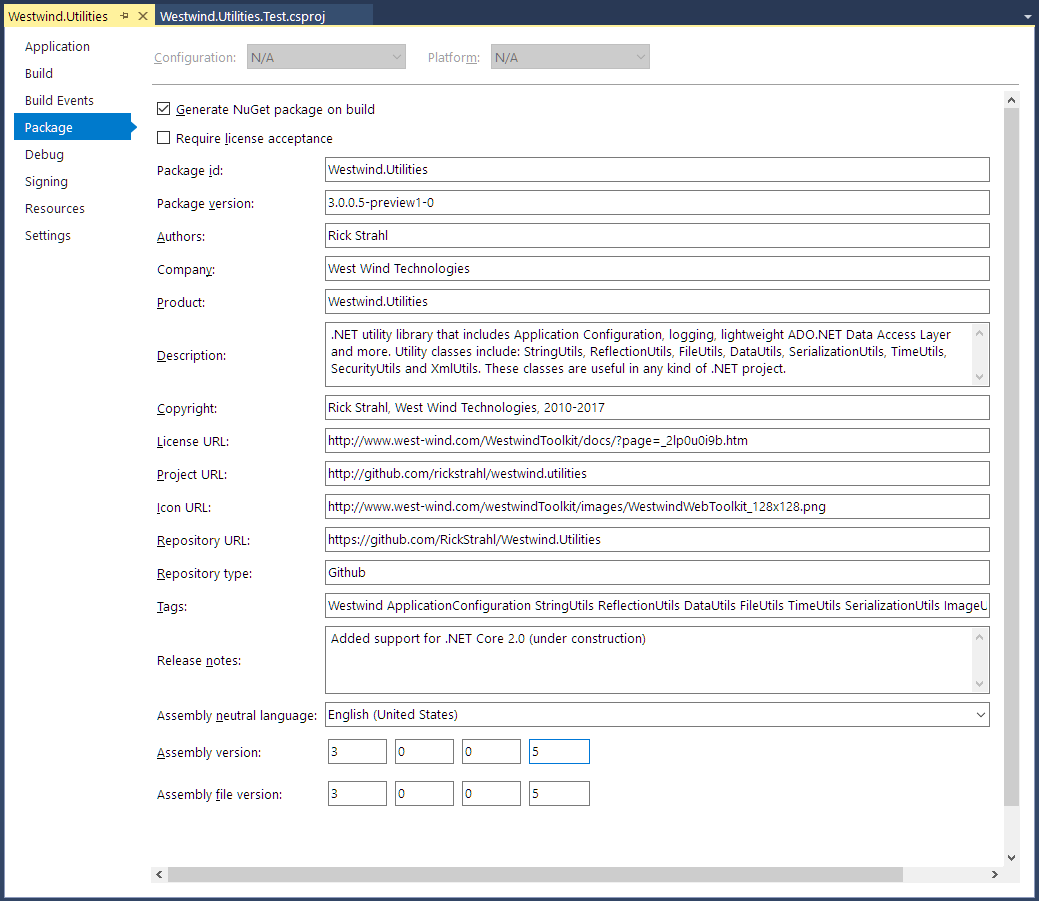The width and height of the screenshot is (1039, 901).
Task: Click Description box scroll up arrow
Action: tap(979, 333)
